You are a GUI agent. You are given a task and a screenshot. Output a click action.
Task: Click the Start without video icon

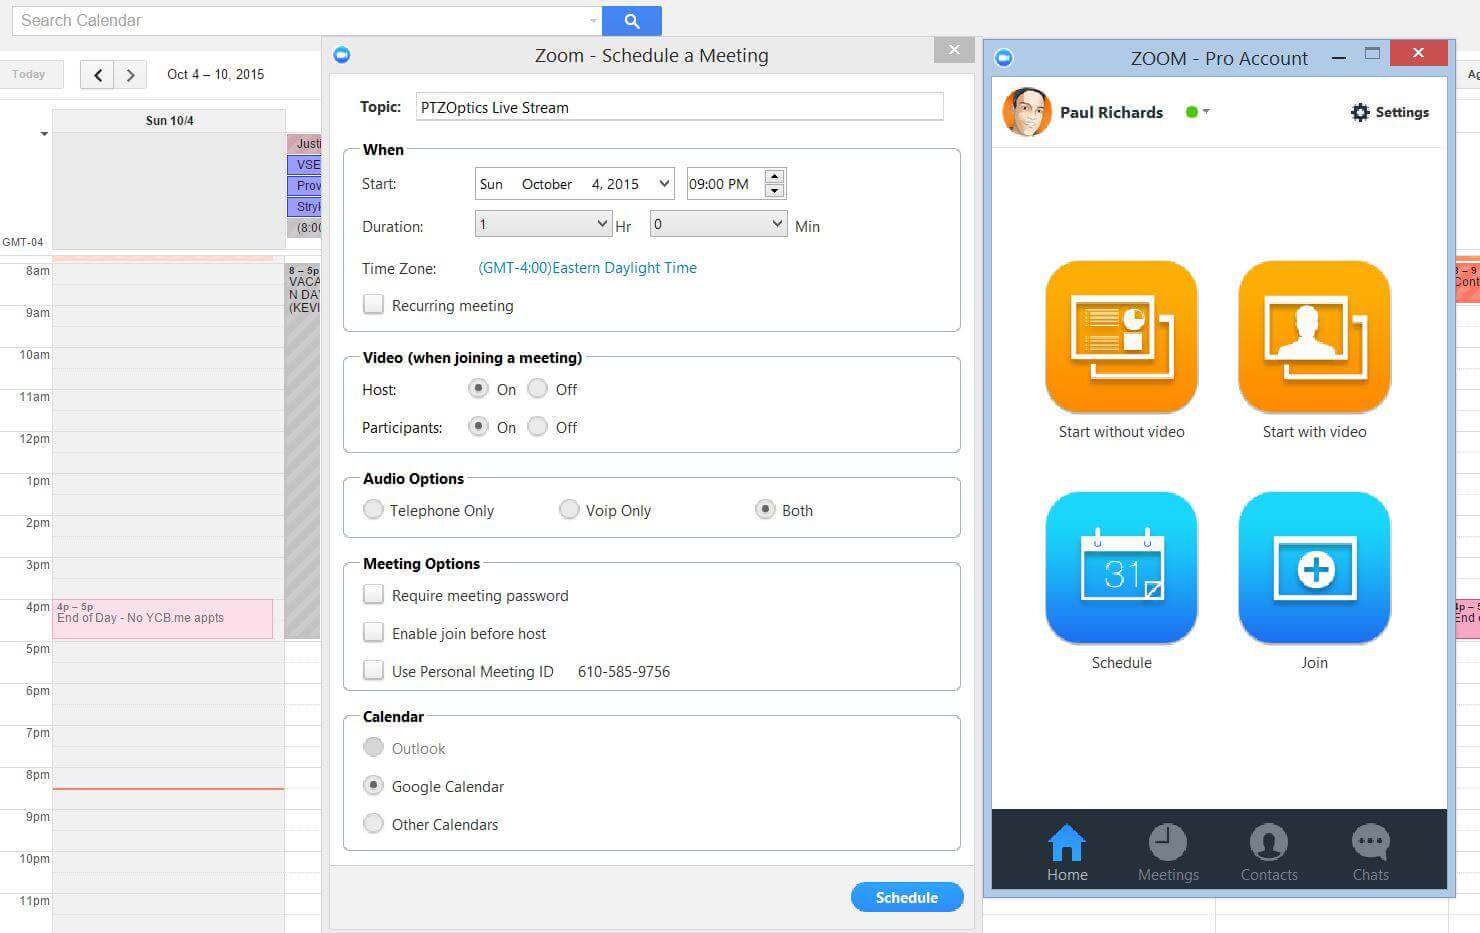click(1121, 337)
